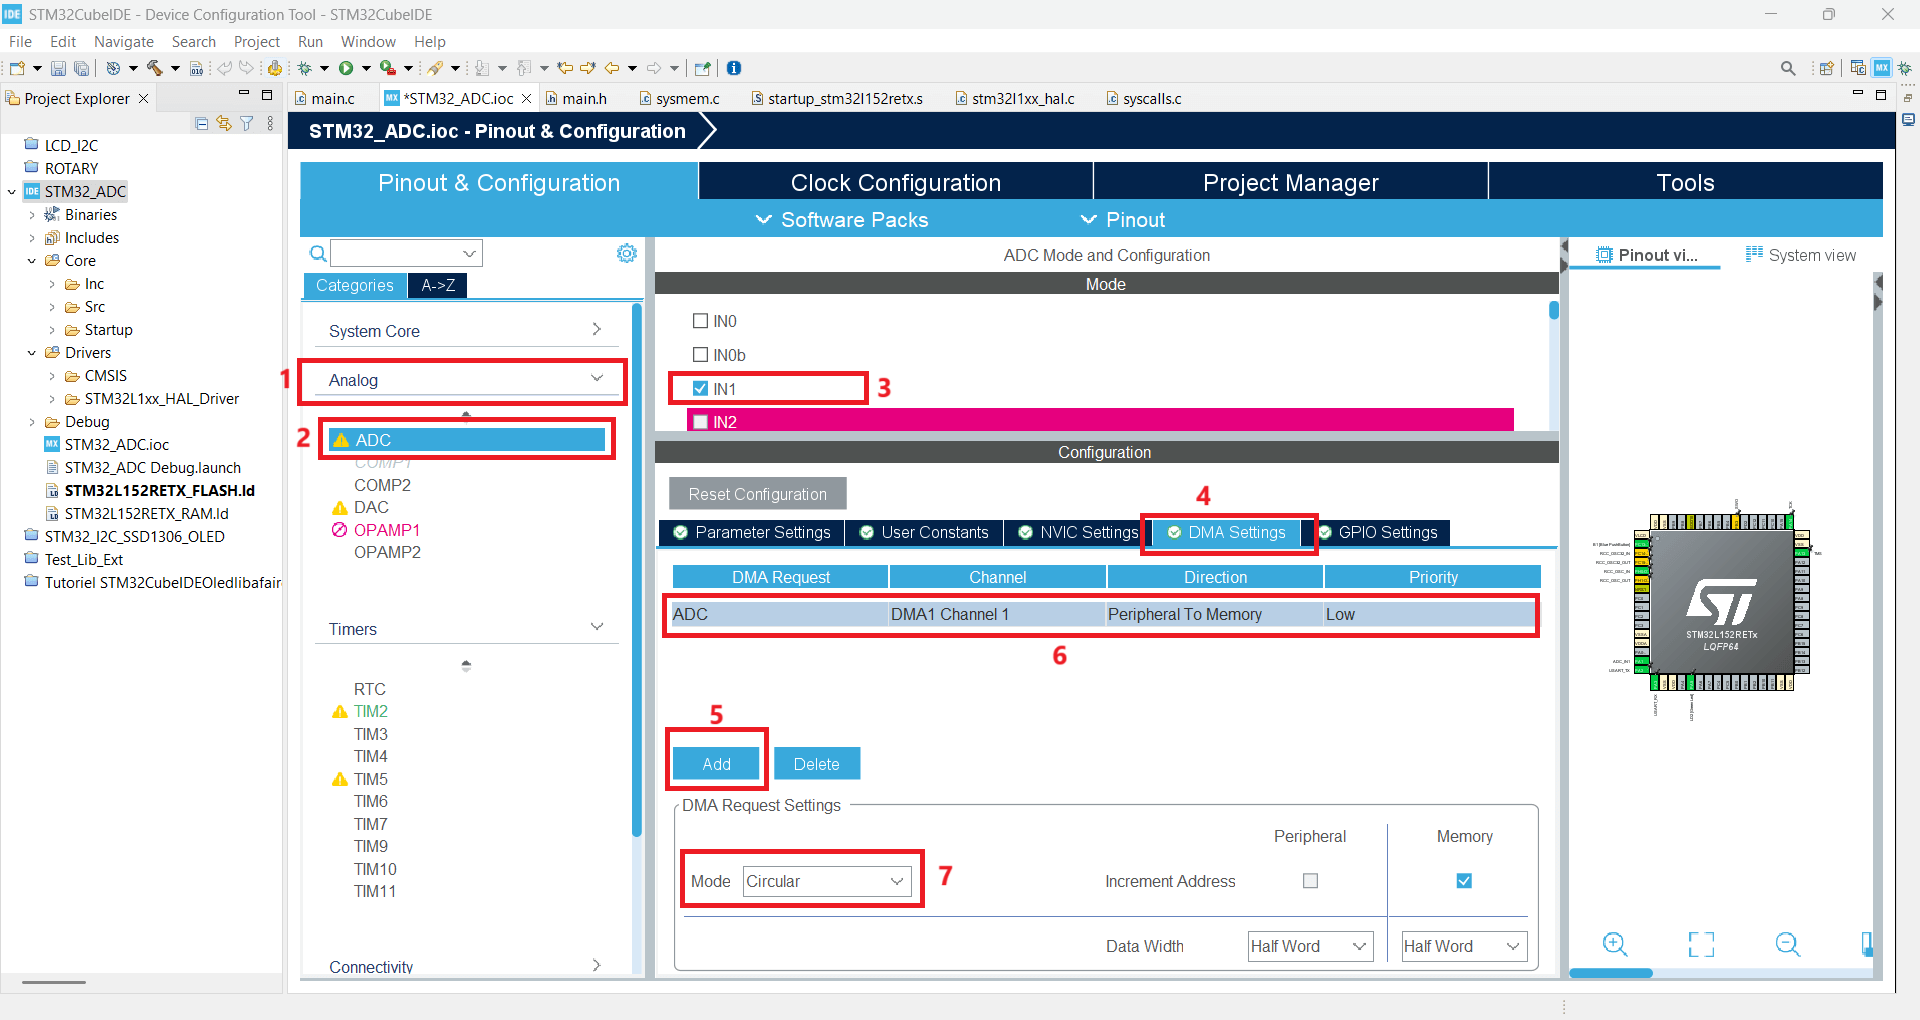Close the Project Explorer view
This screenshot has height=1020, width=1920.
click(x=144, y=98)
